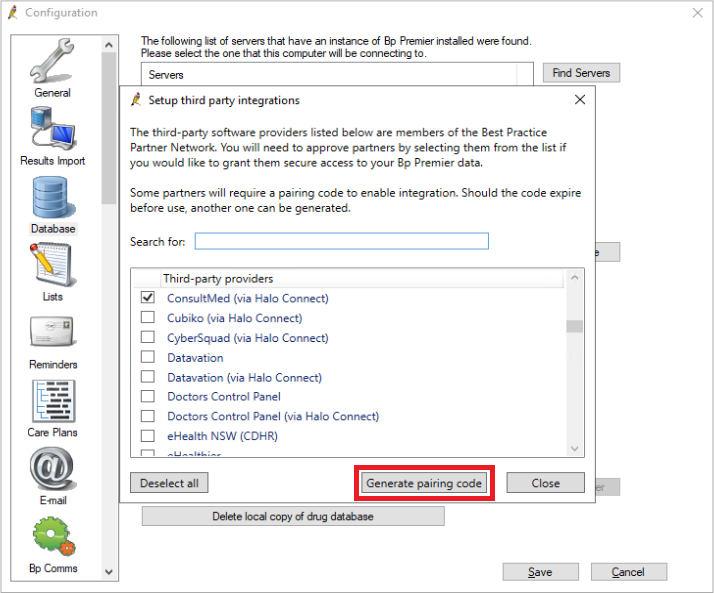Click the Search for text field
Image resolution: width=714 pixels, height=593 pixels.
tap(341, 241)
